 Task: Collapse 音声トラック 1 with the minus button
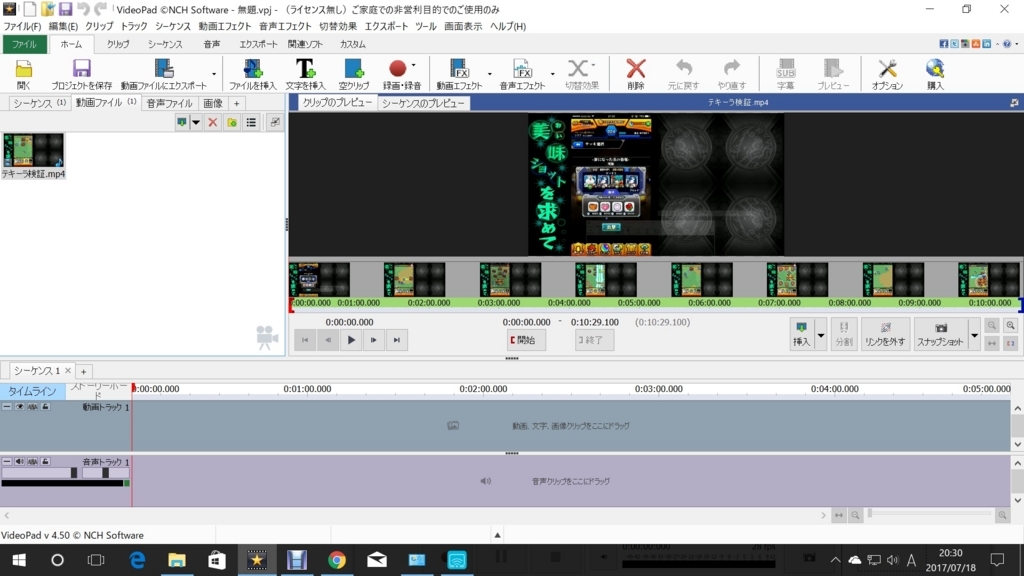tap(7, 462)
